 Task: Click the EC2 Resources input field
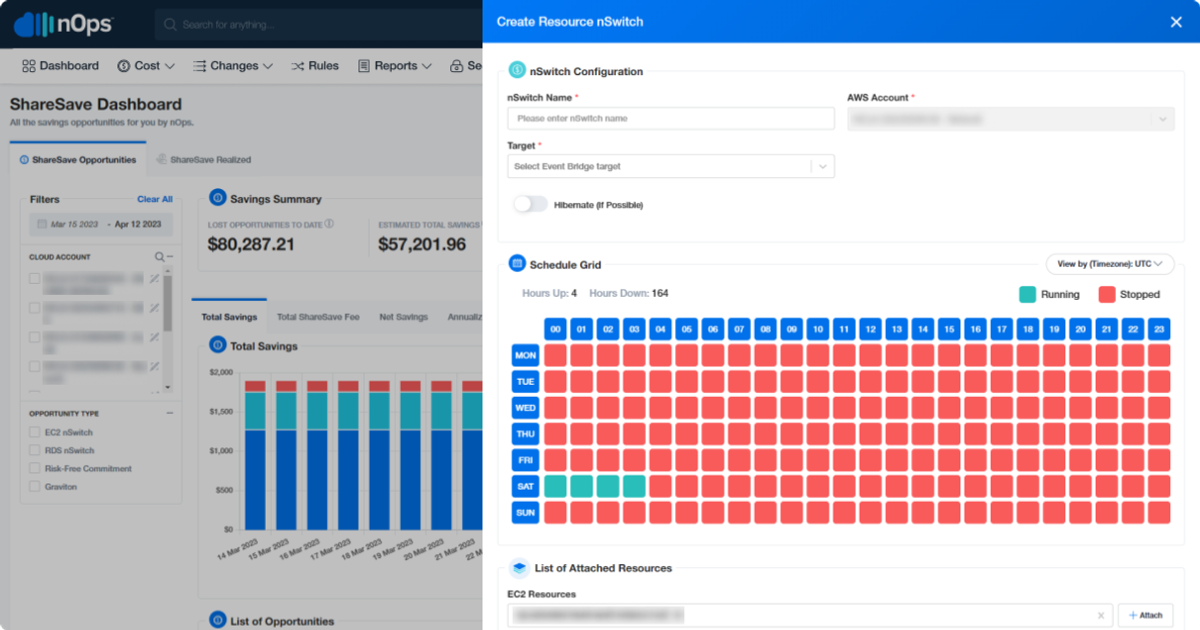point(810,616)
